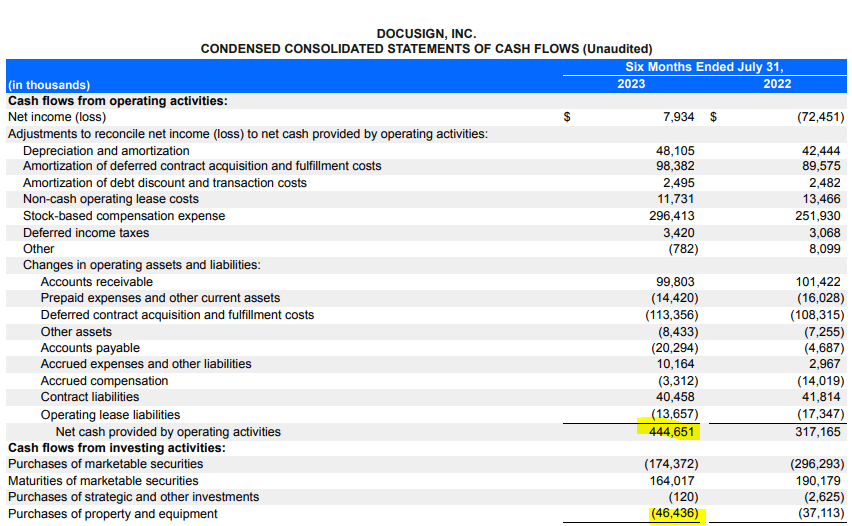
Task: Click the stock-based compensation value 296,413
Action: click(672, 216)
